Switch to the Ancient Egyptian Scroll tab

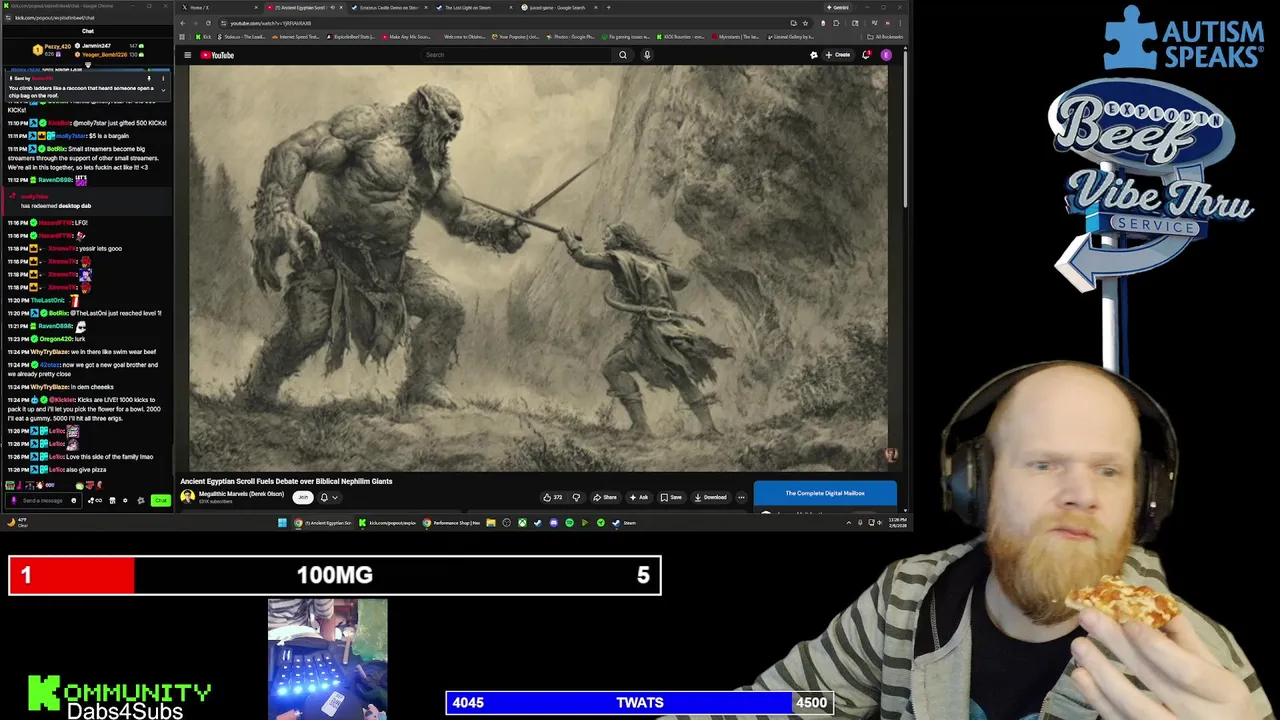tap(307, 8)
